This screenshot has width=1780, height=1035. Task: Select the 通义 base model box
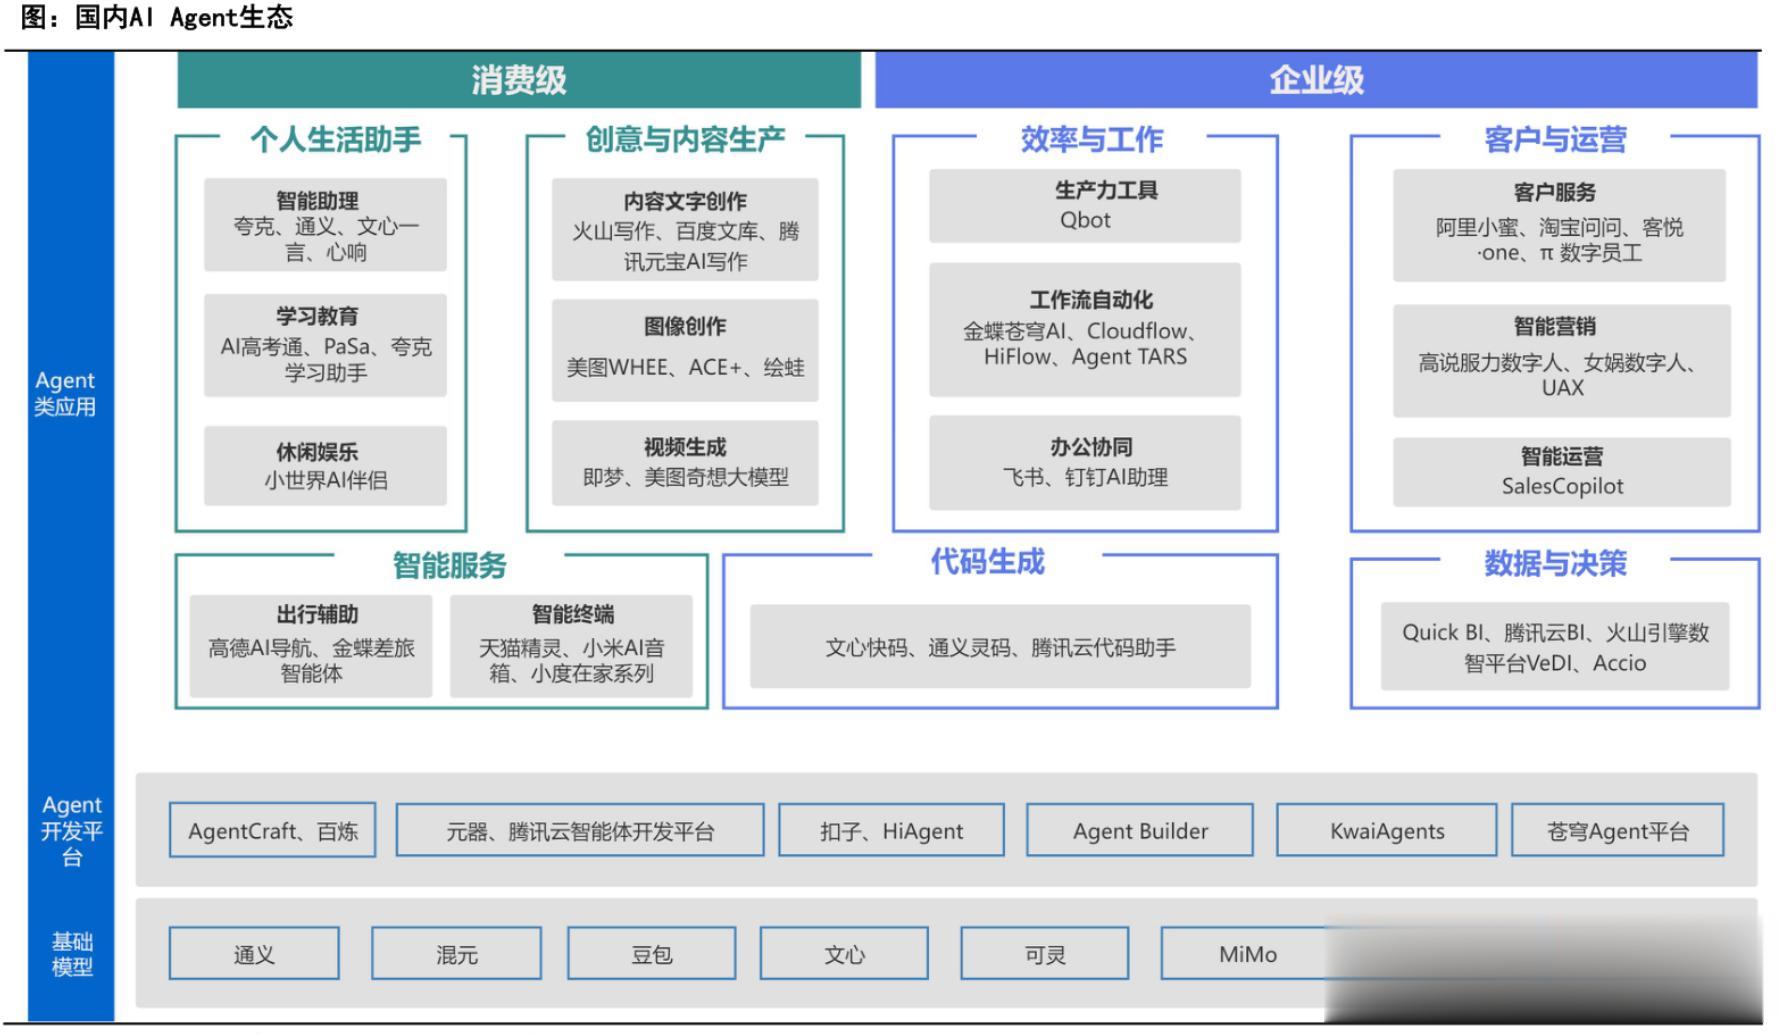(x=254, y=954)
